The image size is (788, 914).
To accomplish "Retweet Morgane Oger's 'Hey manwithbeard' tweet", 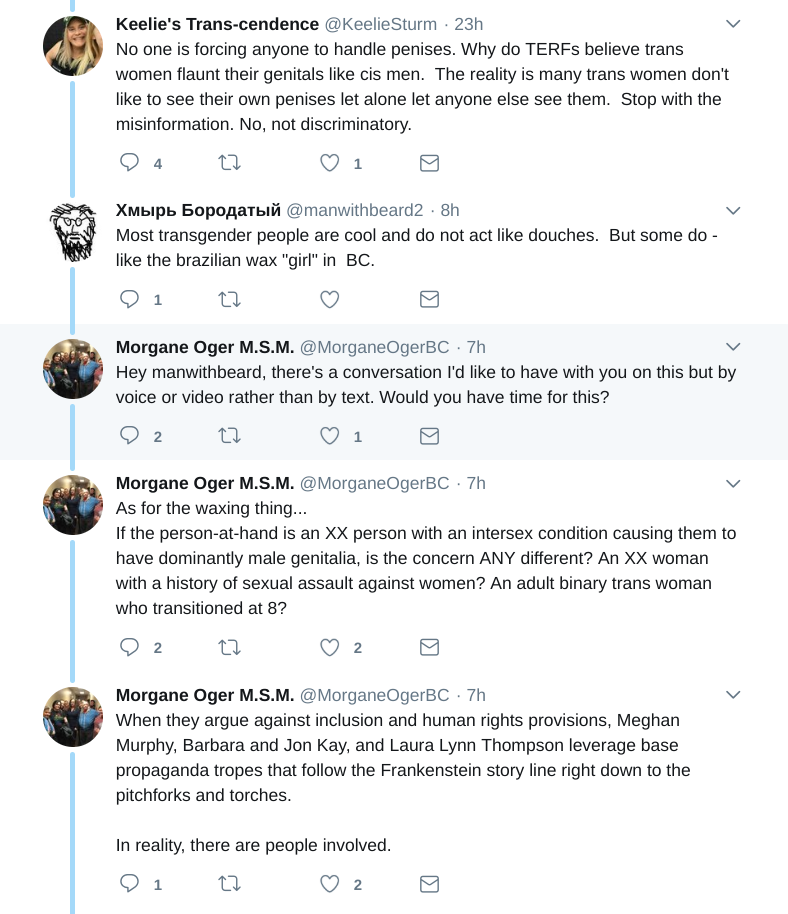I will click(229, 436).
